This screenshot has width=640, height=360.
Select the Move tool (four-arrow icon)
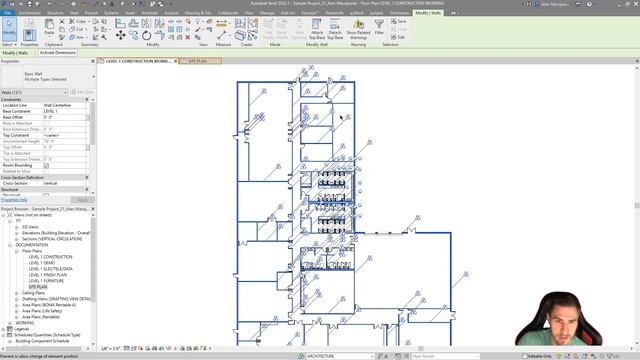click(120, 36)
